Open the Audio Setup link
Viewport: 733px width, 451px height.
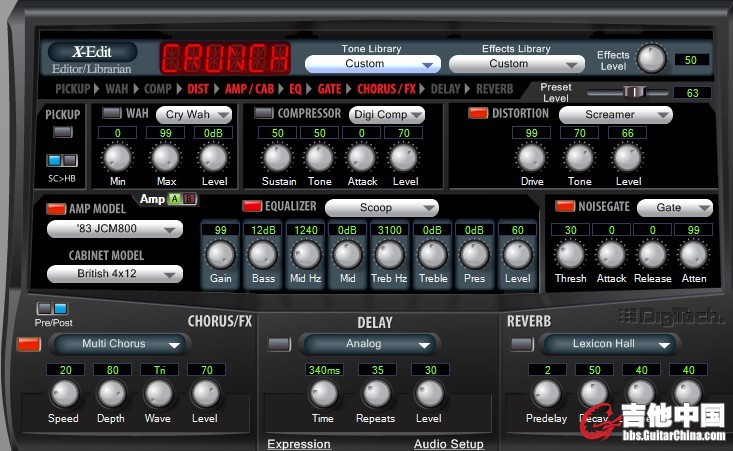[449, 444]
